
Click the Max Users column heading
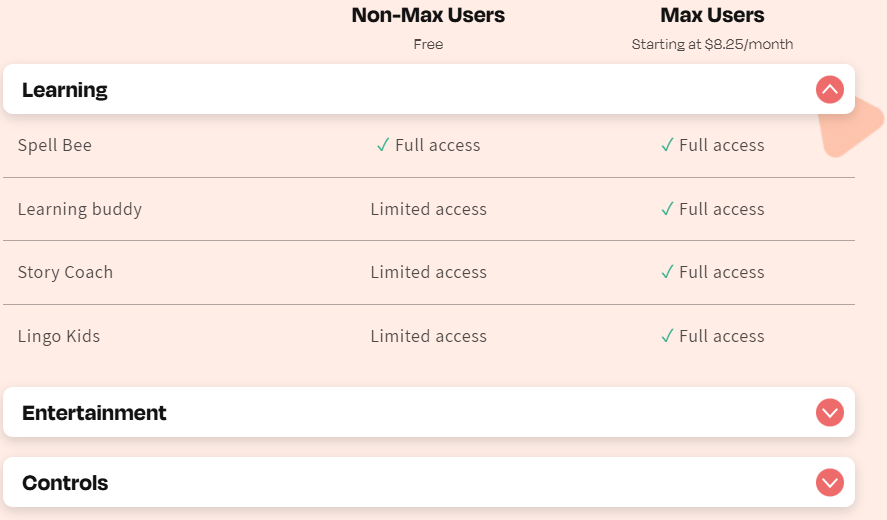click(712, 15)
